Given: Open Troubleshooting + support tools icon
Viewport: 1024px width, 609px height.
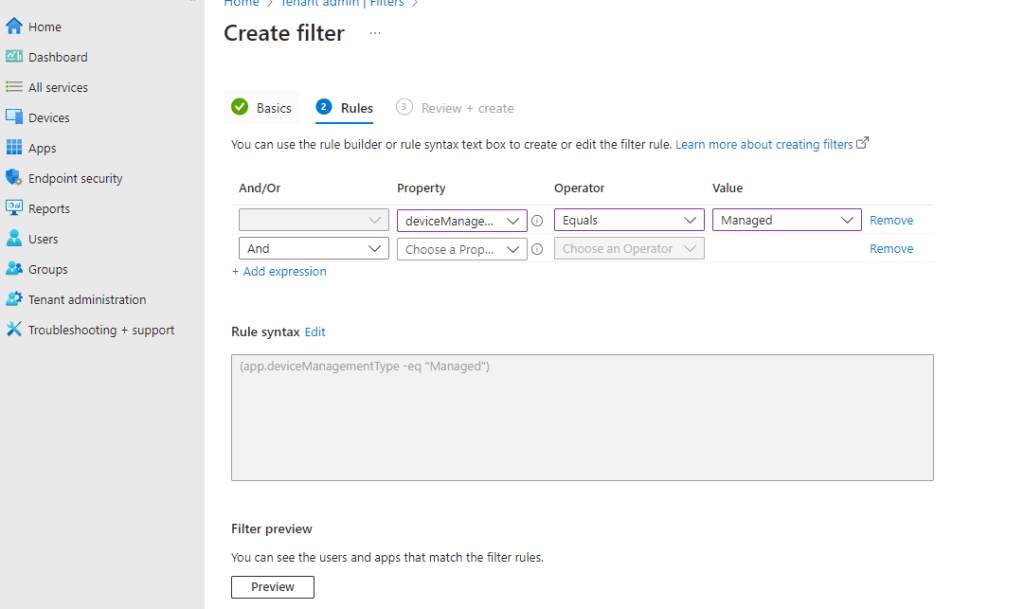Looking at the screenshot, I should 14,330.
